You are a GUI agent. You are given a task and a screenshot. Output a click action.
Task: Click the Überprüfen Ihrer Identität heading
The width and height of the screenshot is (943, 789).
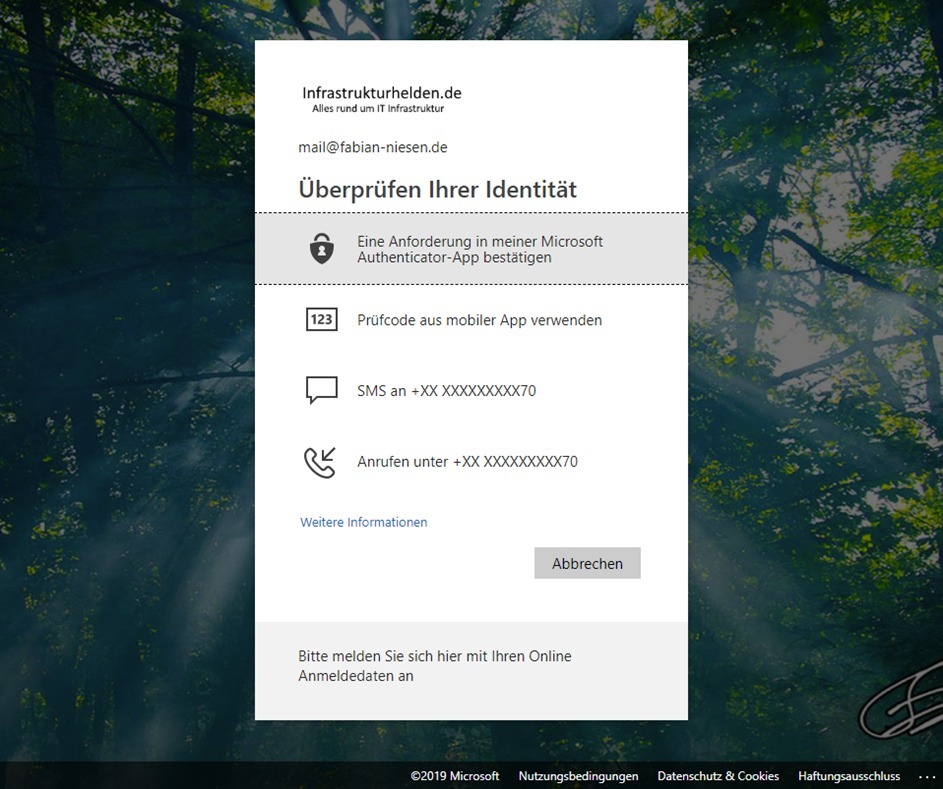pyautogui.click(x=437, y=189)
